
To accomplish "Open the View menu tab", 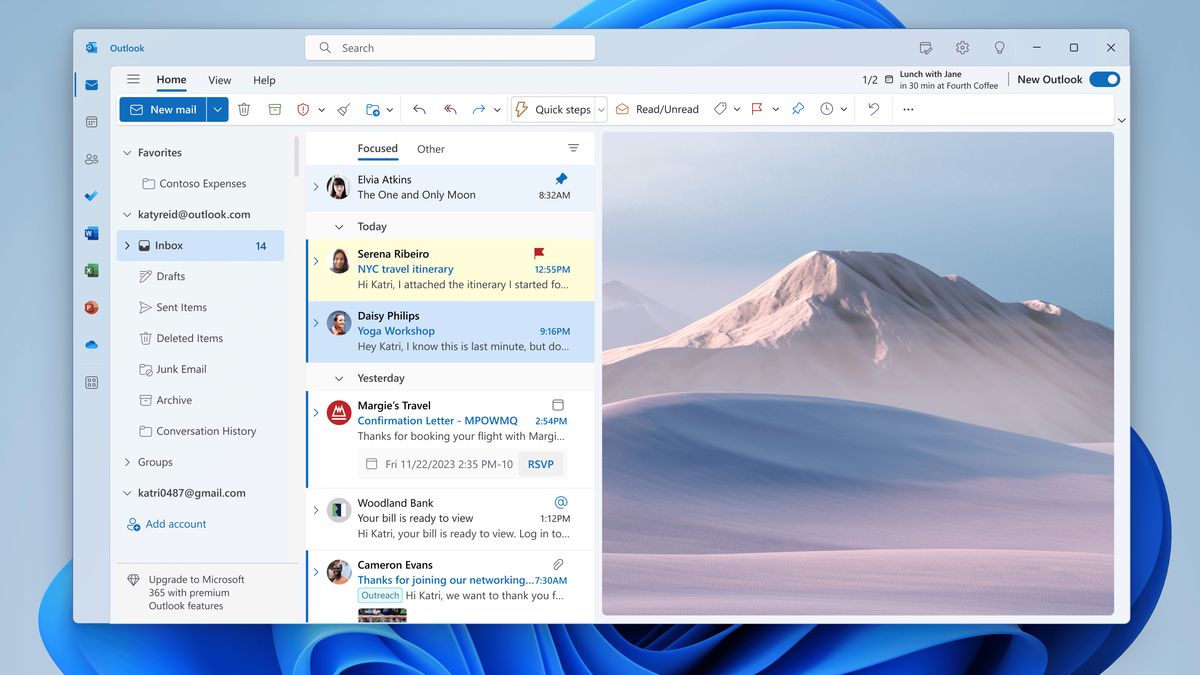I will pos(219,80).
